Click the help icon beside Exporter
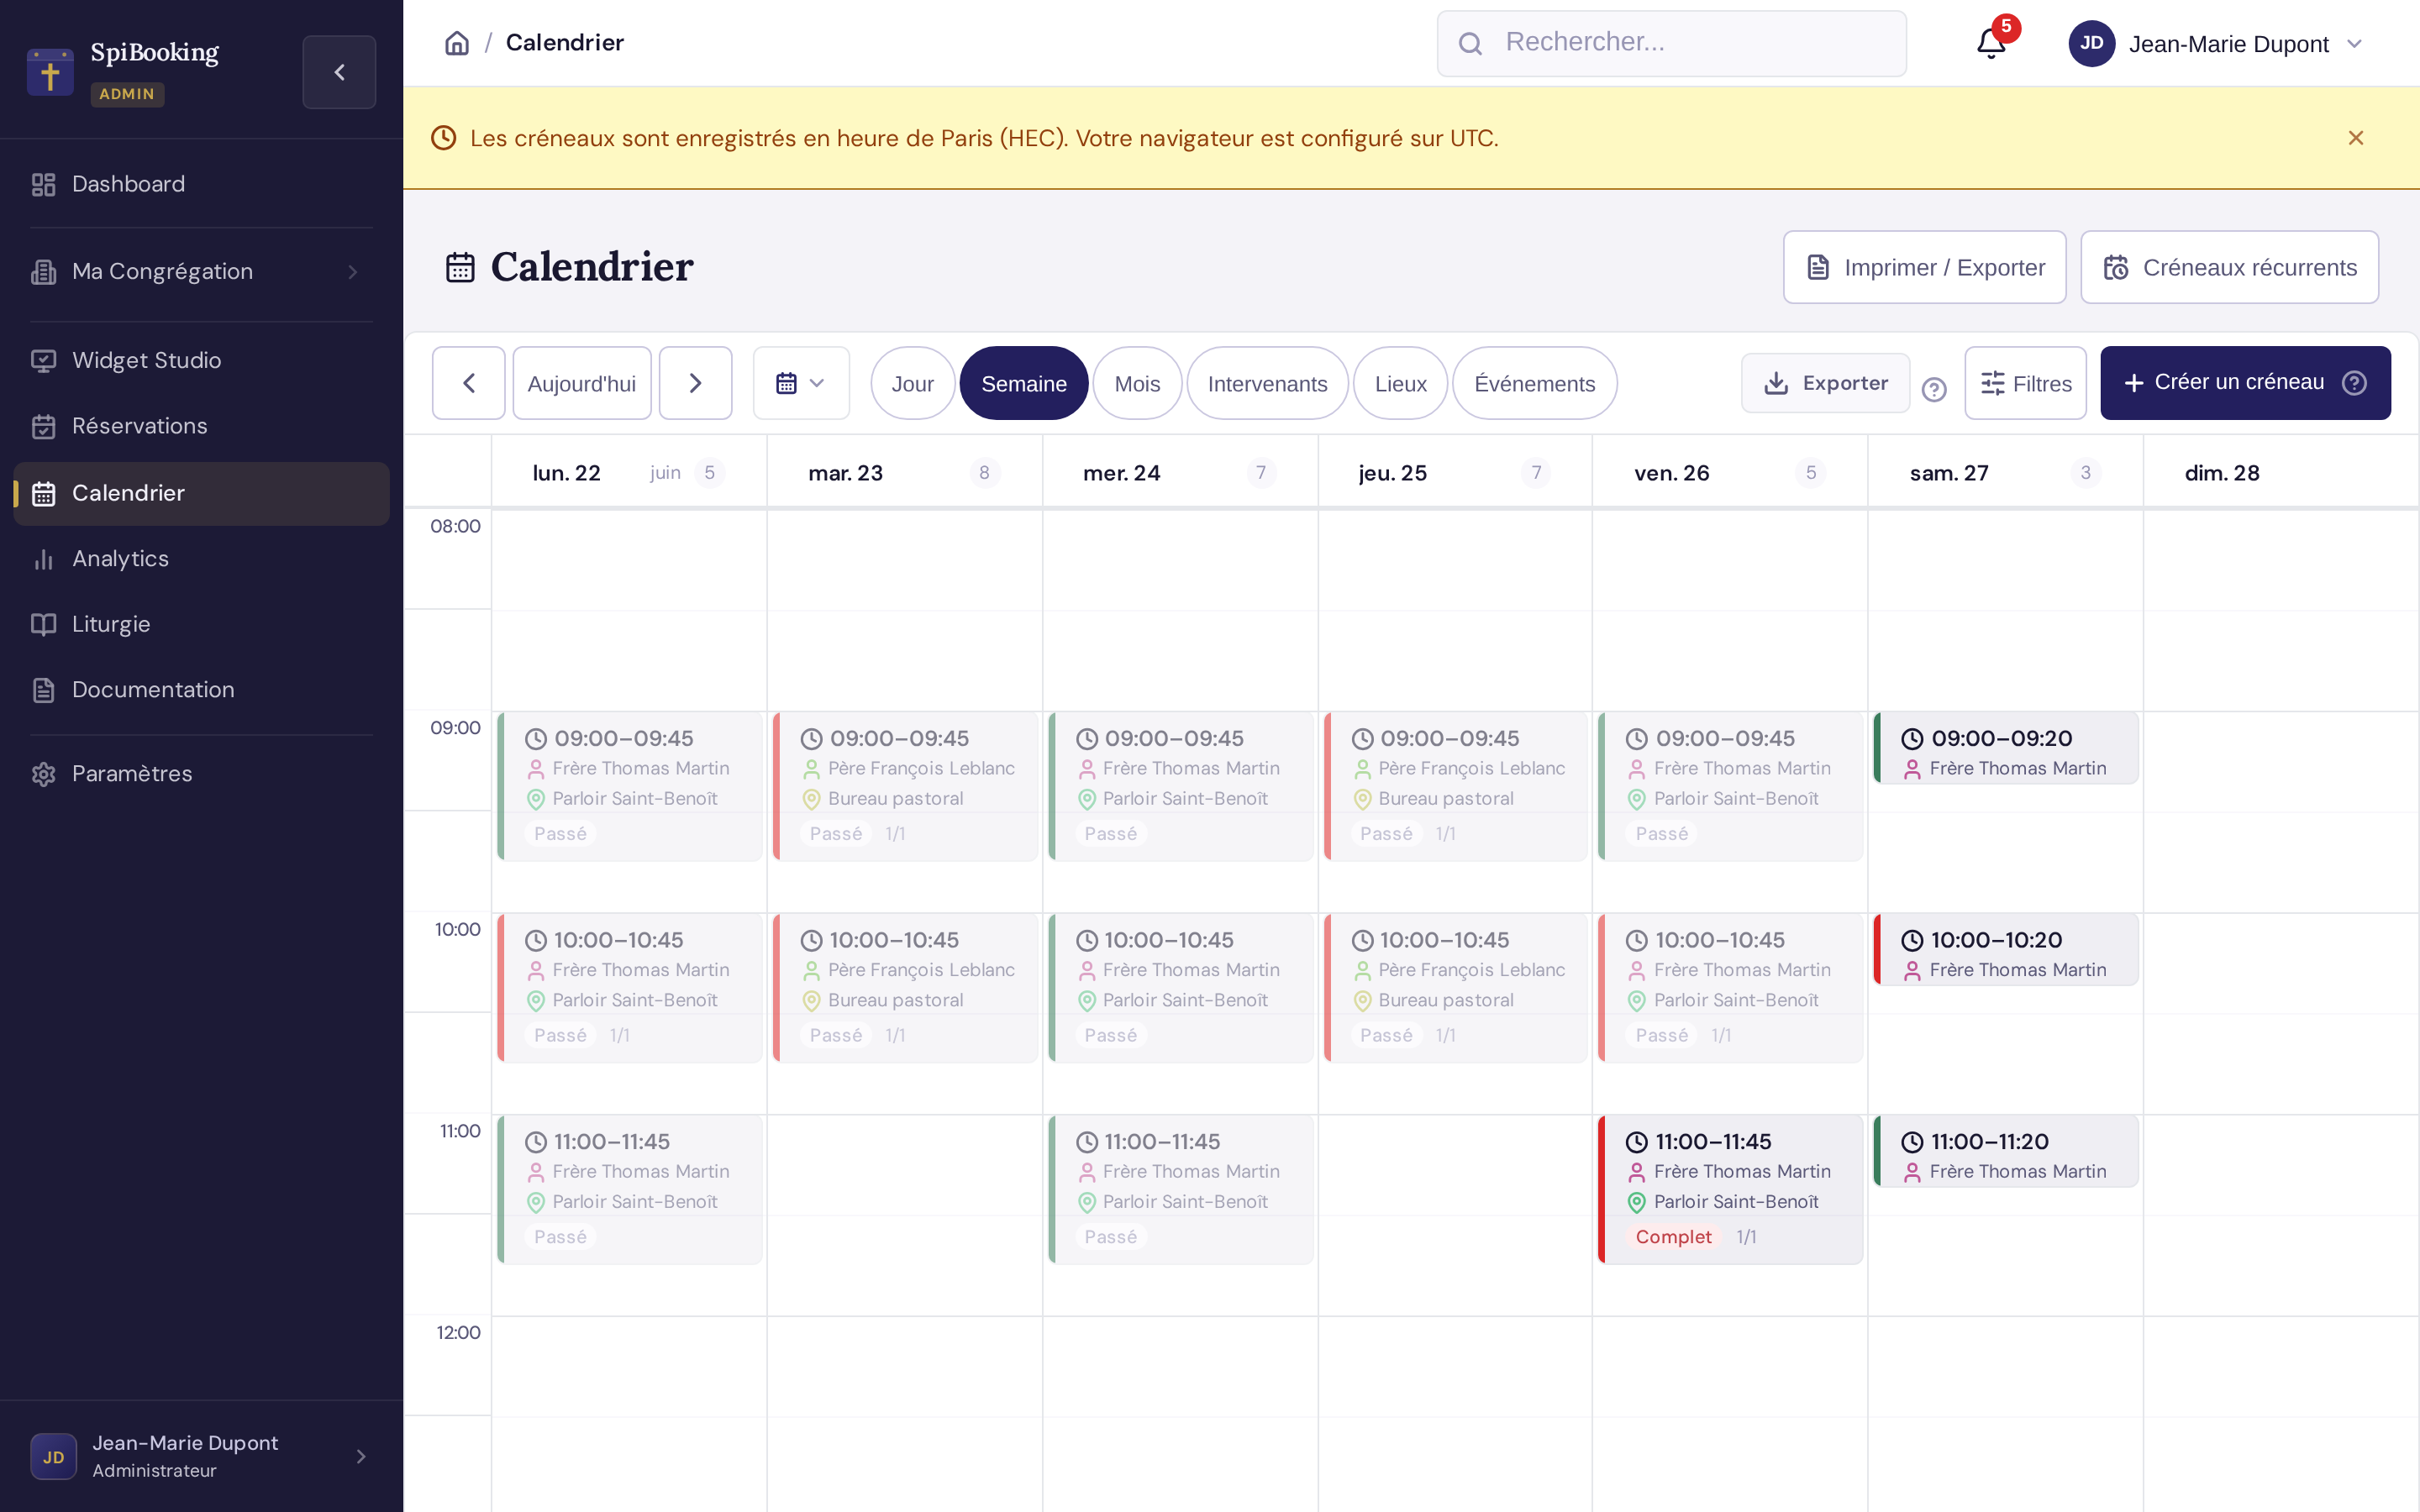The height and width of the screenshot is (1512, 2420). click(x=1934, y=389)
